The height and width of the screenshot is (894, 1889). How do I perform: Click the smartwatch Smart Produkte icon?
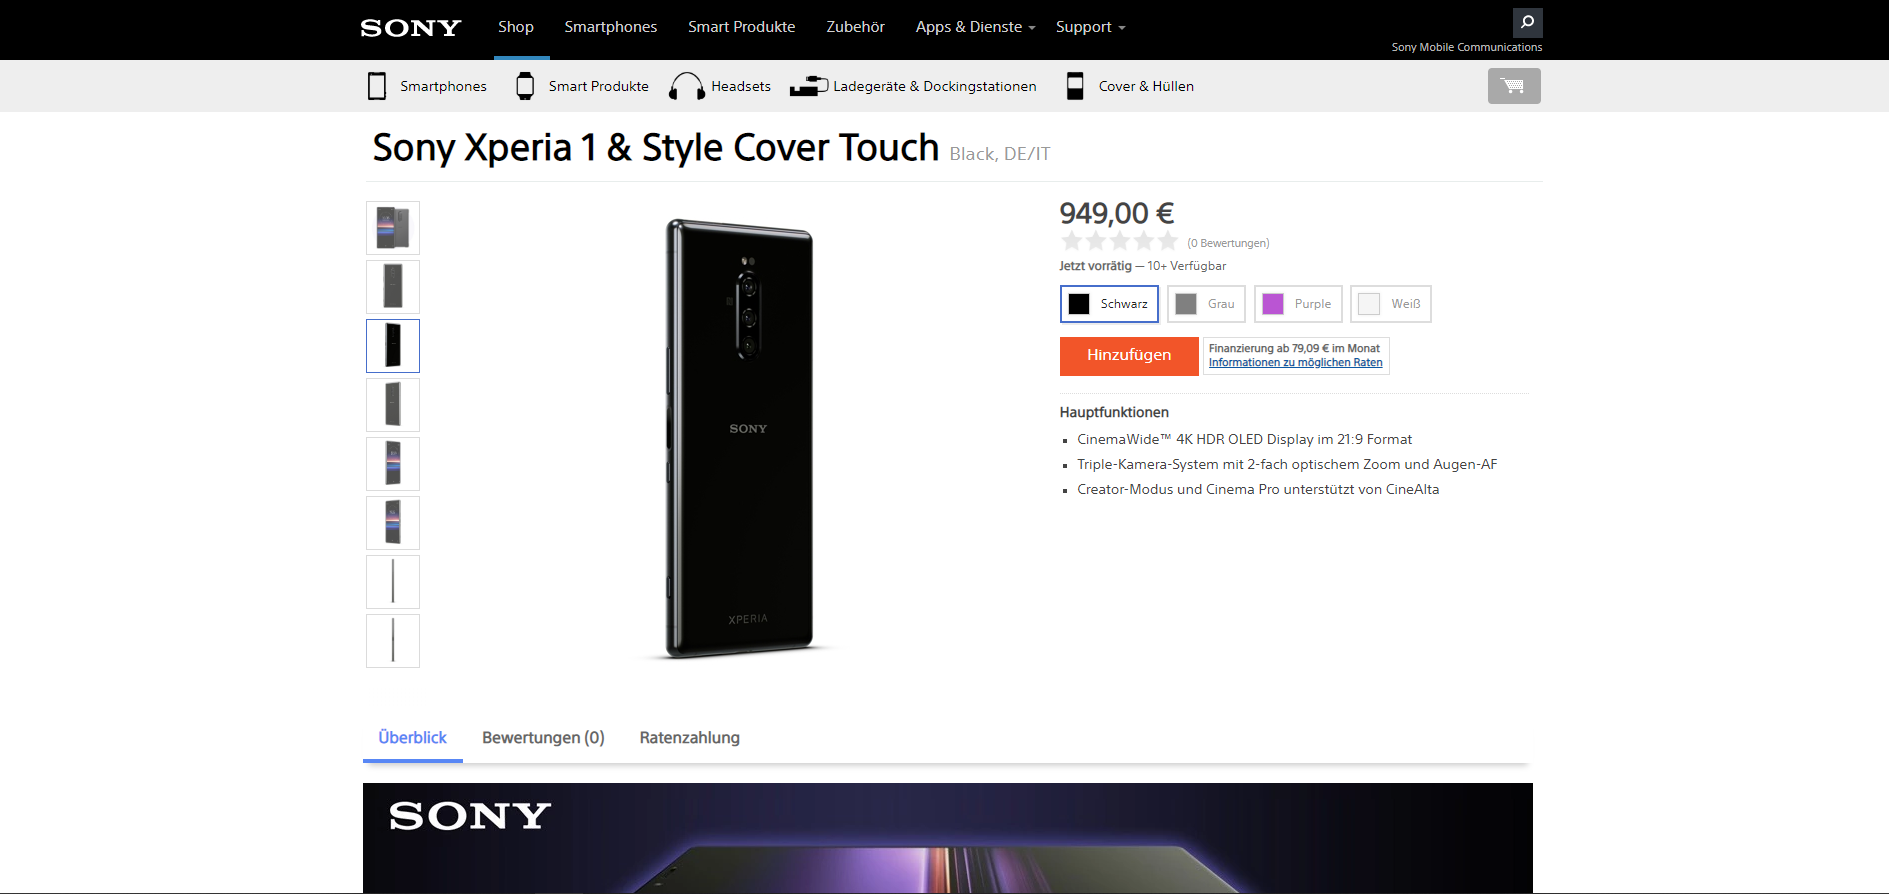tap(525, 86)
